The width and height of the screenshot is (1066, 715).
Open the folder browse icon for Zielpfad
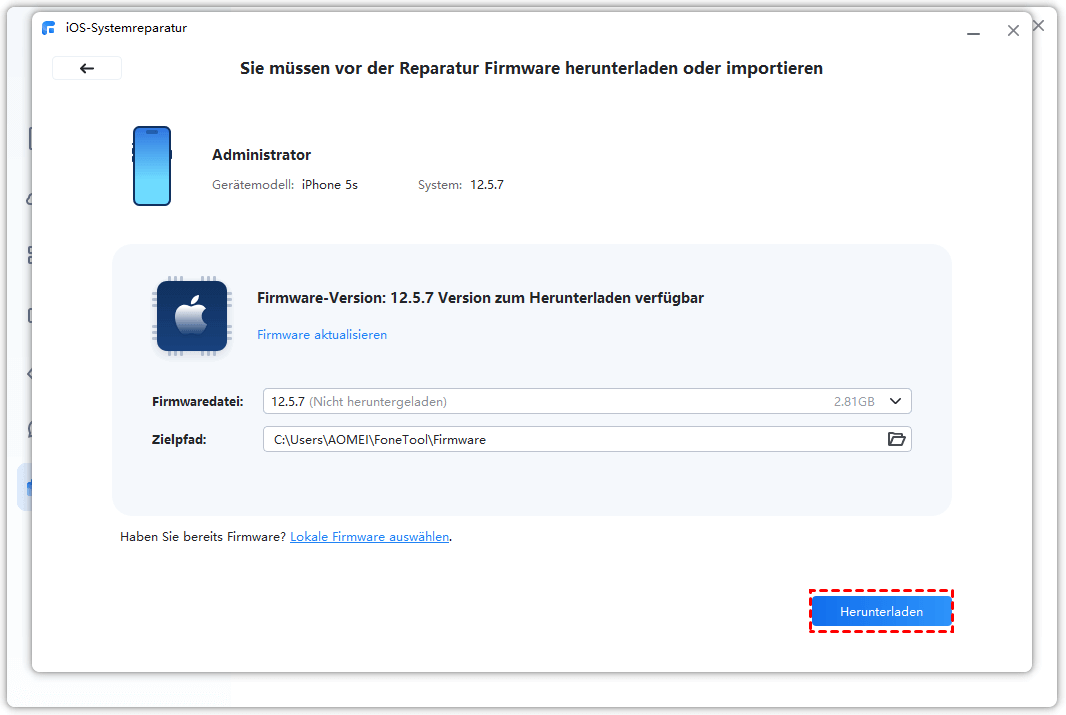(x=896, y=439)
